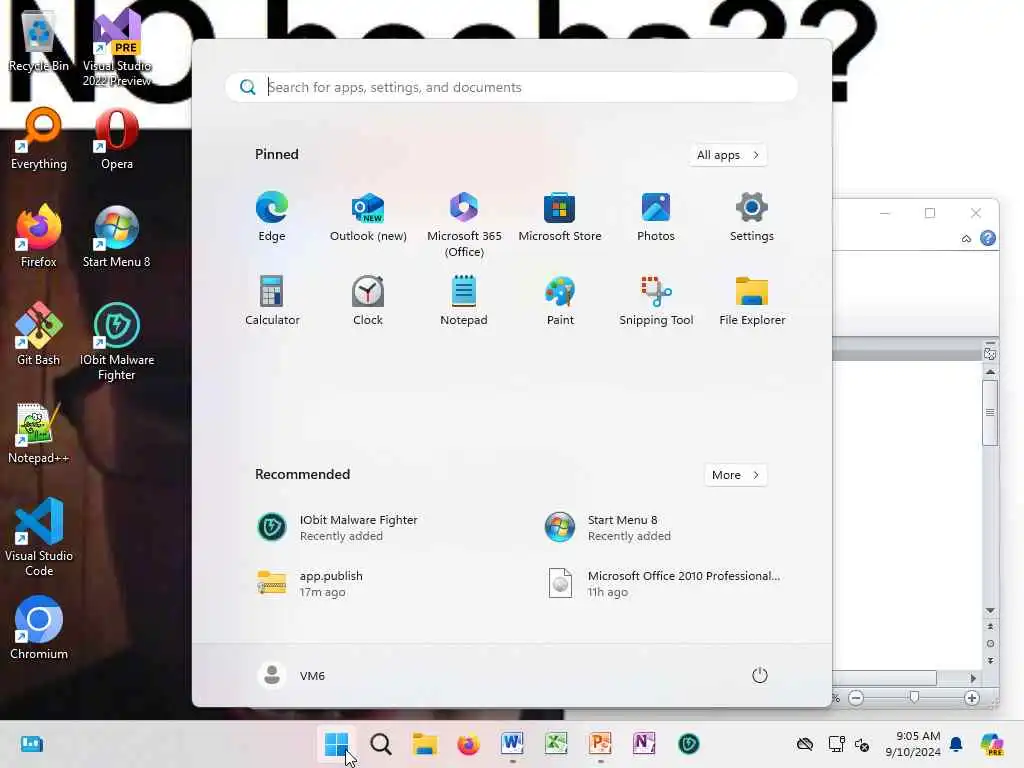This screenshot has width=1024, height=768.
Task: Select Everything desktop shortcut
Action: tap(39, 139)
